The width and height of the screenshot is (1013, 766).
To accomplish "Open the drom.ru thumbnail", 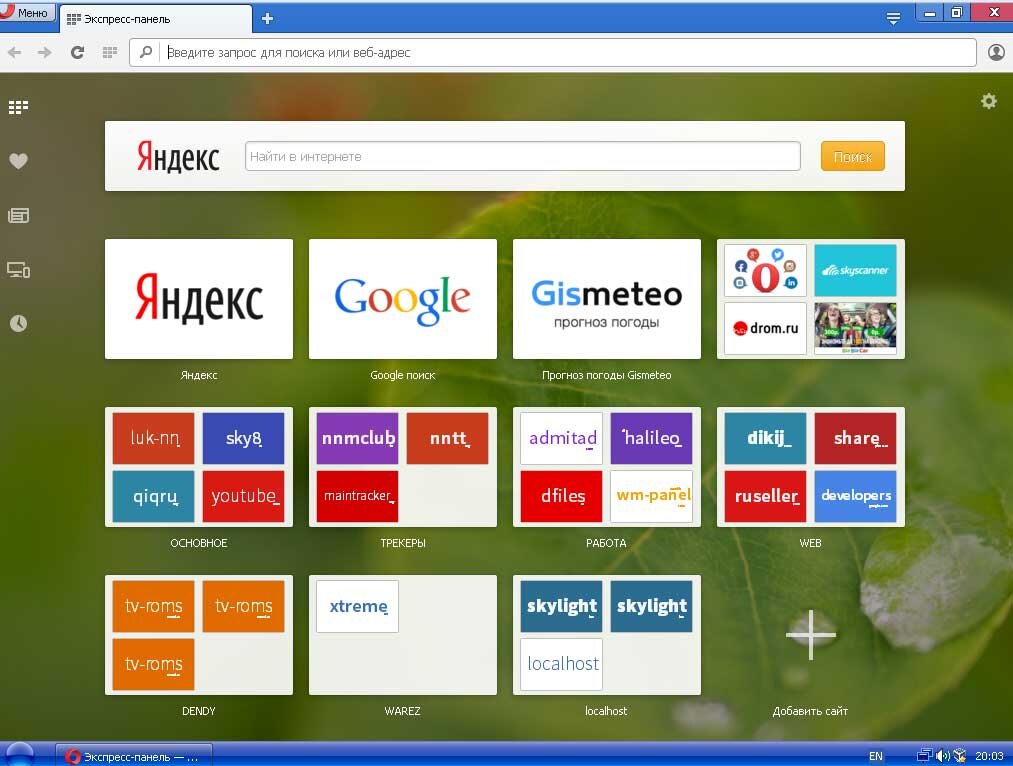I will pyautogui.click(x=766, y=328).
